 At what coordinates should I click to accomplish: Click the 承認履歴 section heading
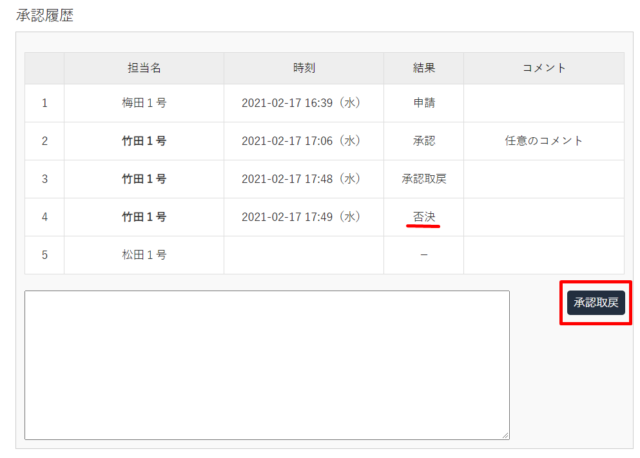(45, 16)
